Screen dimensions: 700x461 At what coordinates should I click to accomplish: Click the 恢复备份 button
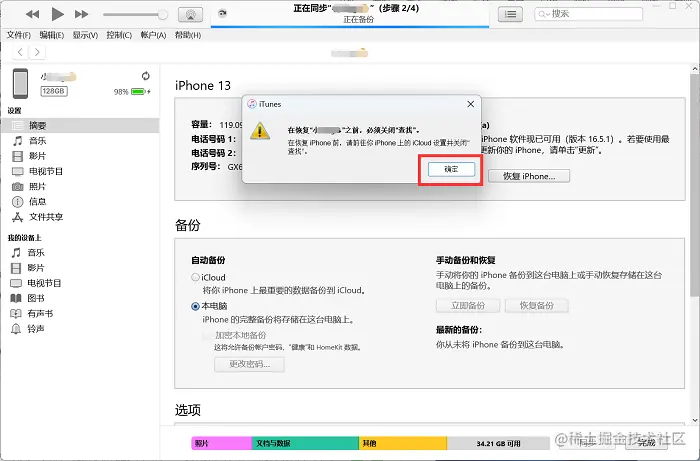point(537,306)
